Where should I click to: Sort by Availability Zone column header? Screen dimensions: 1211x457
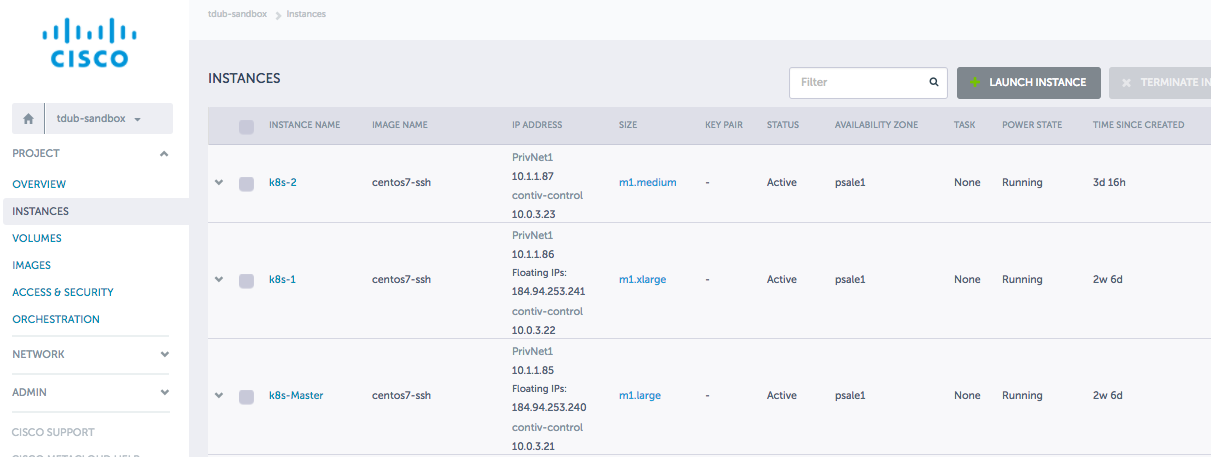pos(878,125)
